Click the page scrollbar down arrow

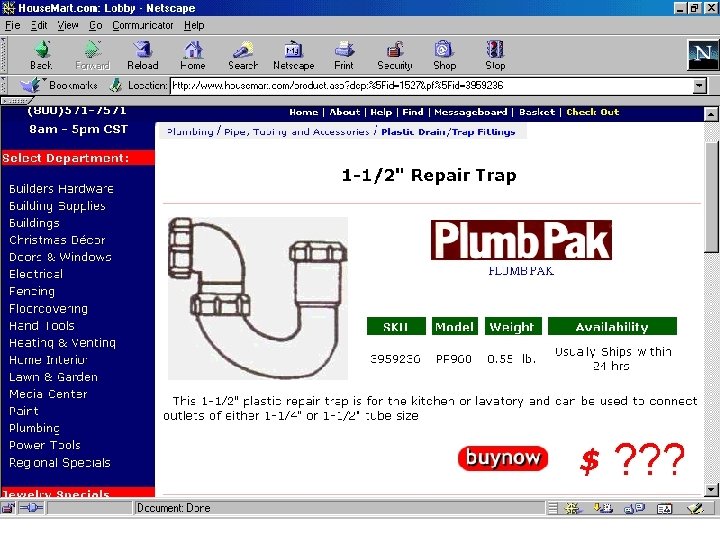point(711,489)
